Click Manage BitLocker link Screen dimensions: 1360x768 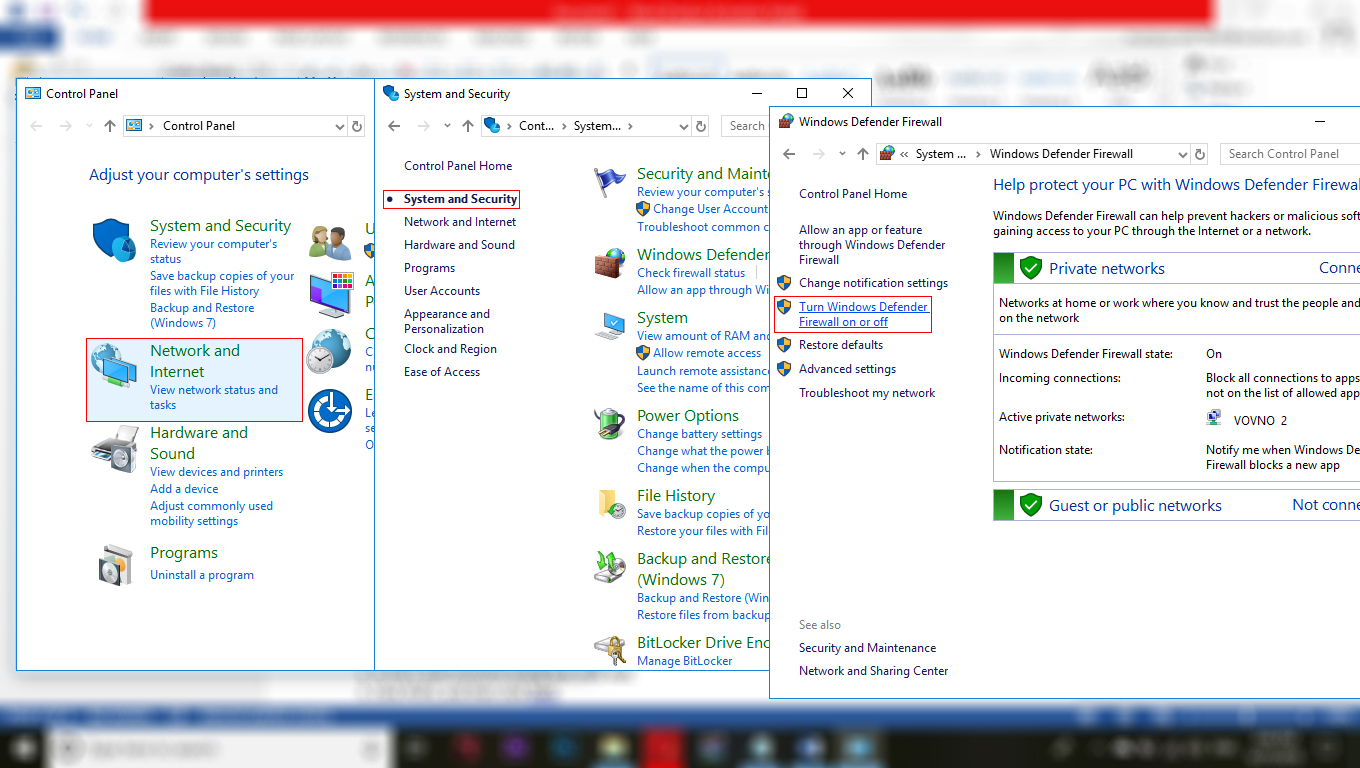pyautogui.click(x=685, y=661)
